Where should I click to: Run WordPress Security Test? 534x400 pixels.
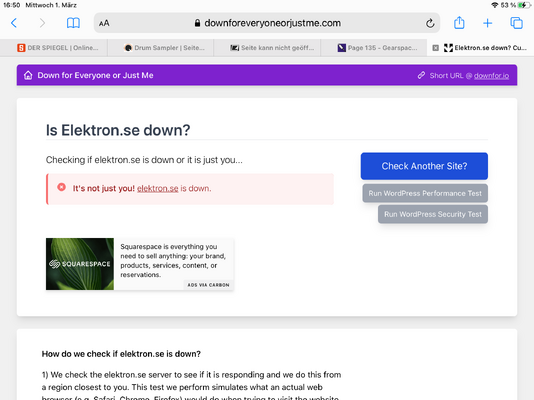433,214
